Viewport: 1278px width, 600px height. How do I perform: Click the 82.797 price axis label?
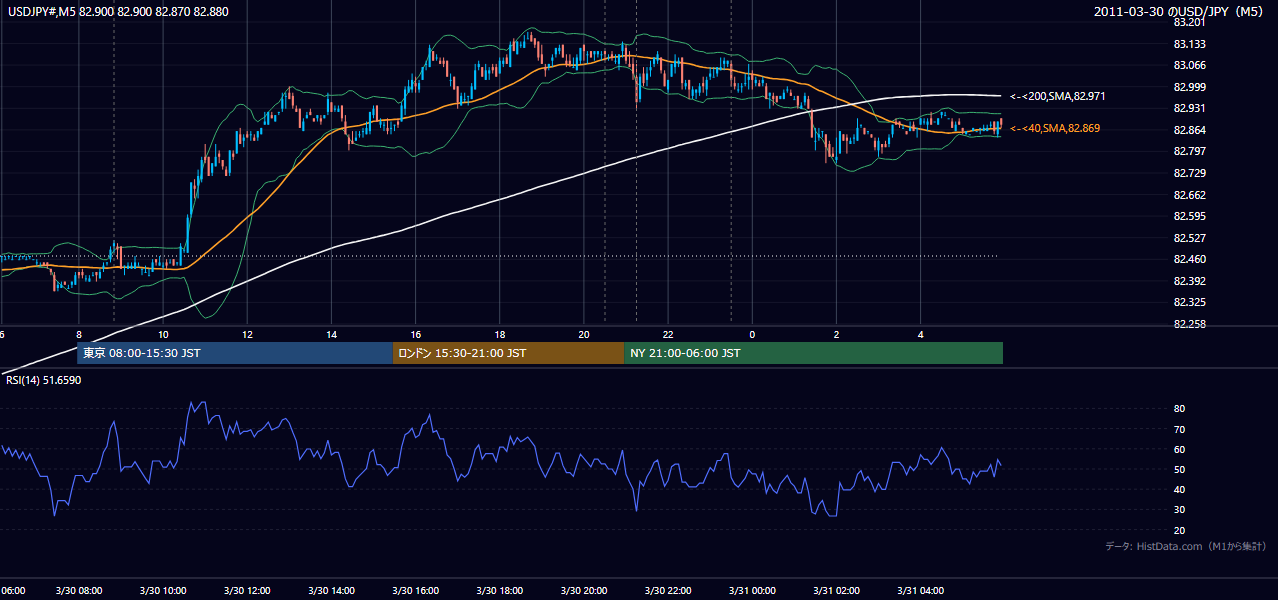point(1188,151)
